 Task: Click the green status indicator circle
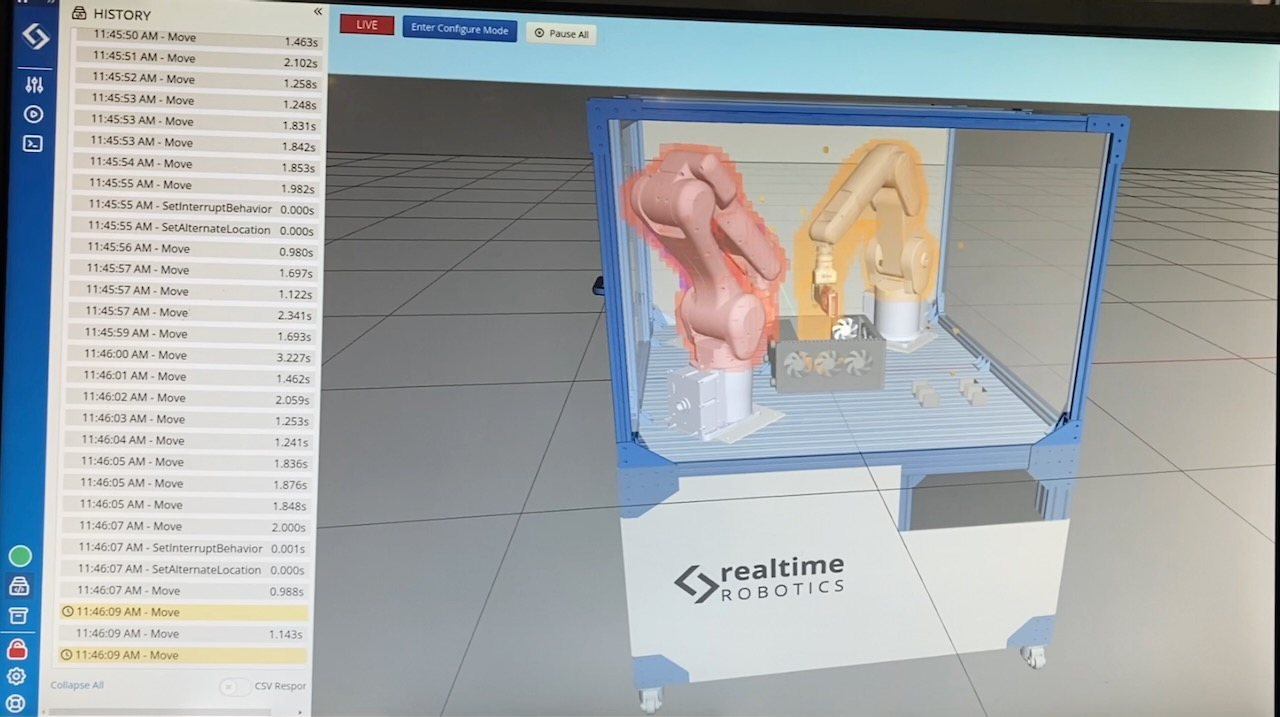(20, 556)
